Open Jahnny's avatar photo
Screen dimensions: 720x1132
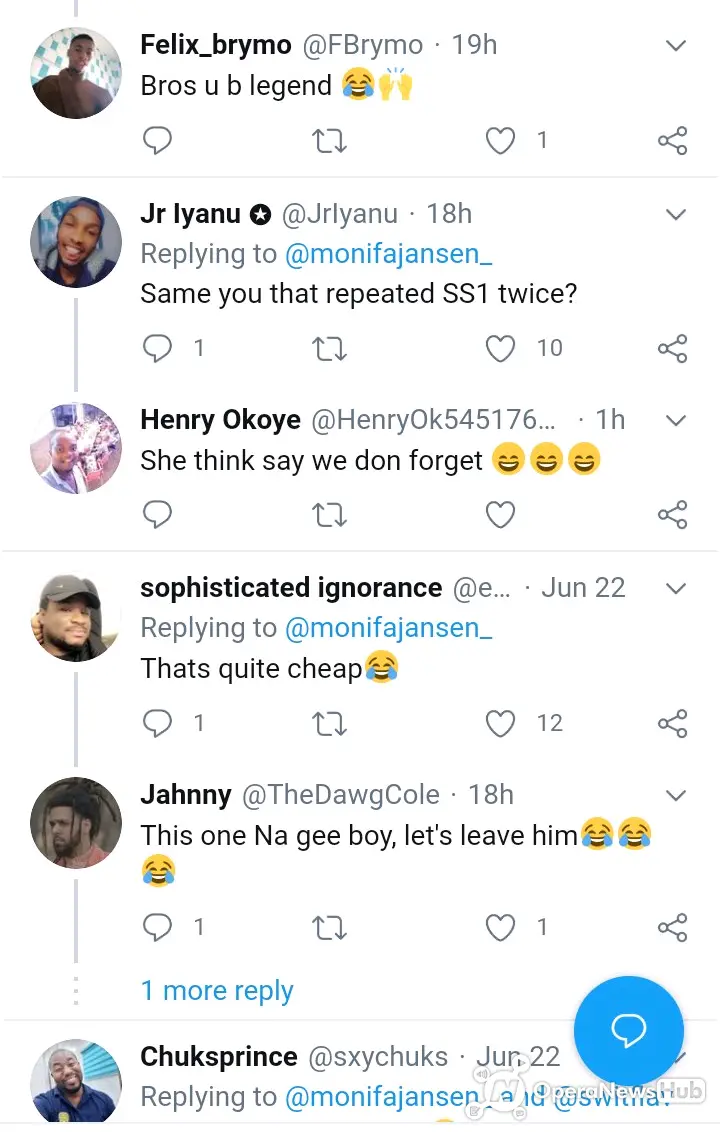coord(76,822)
